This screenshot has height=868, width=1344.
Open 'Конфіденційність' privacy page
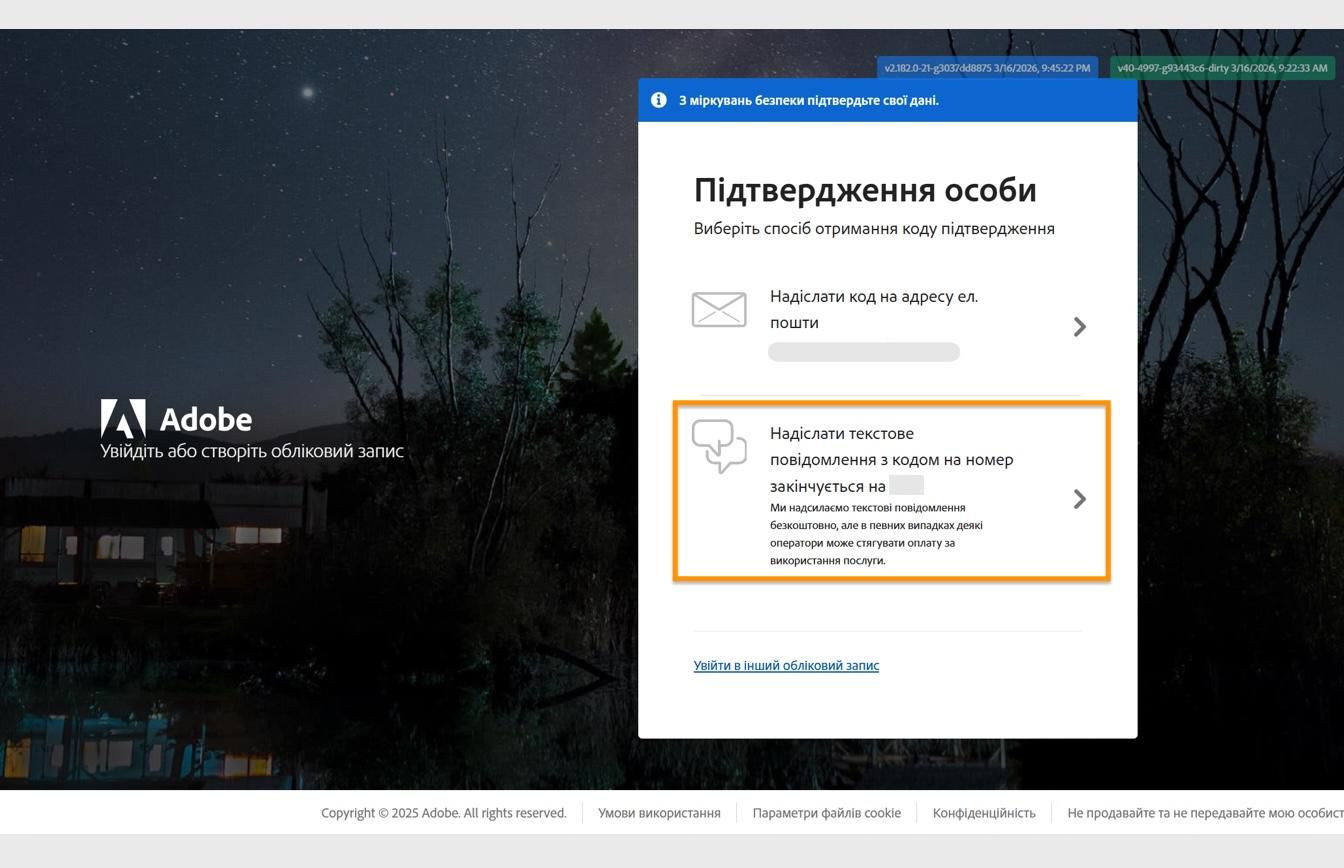click(985, 813)
